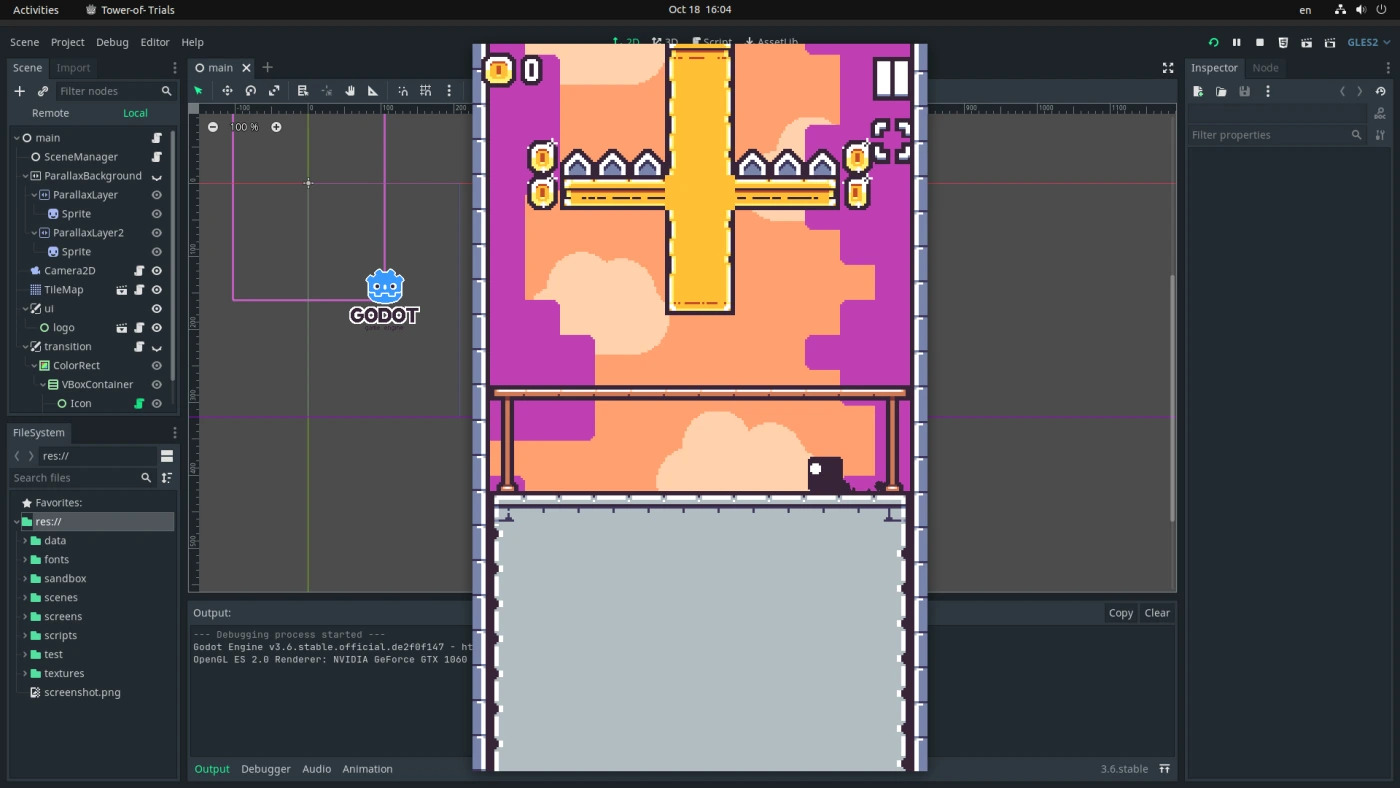The height and width of the screenshot is (788, 1400).
Task: Open the Inspector documentation search icon
Action: [1381, 113]
